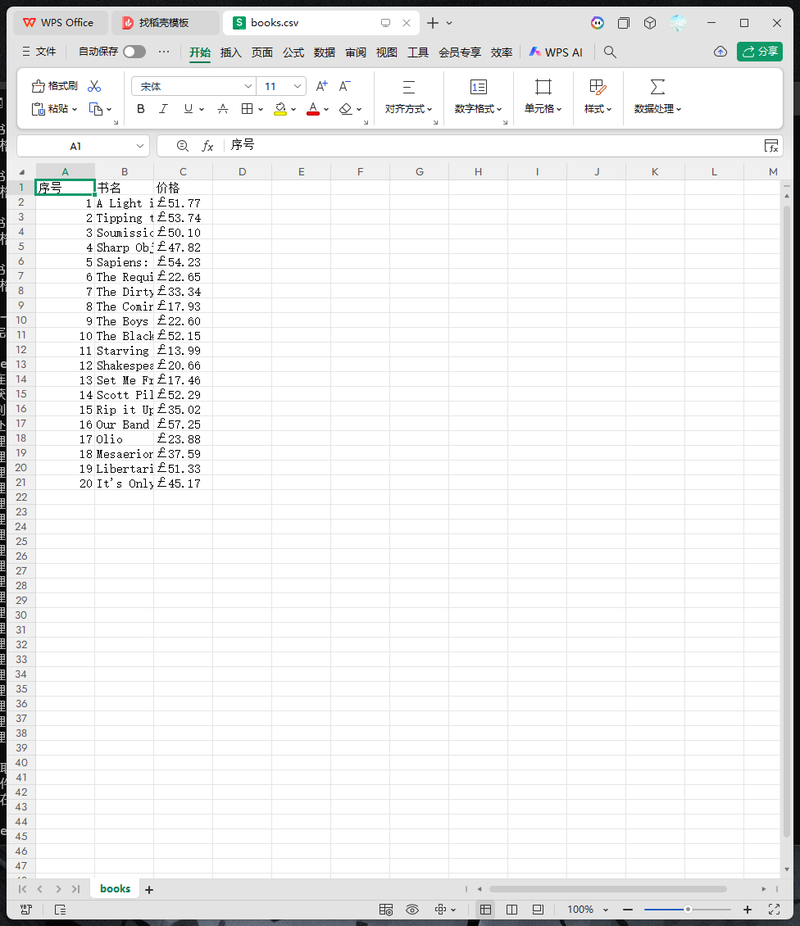
Task: Expand the Name Box dropdown arrow
Action: point(140,146)
